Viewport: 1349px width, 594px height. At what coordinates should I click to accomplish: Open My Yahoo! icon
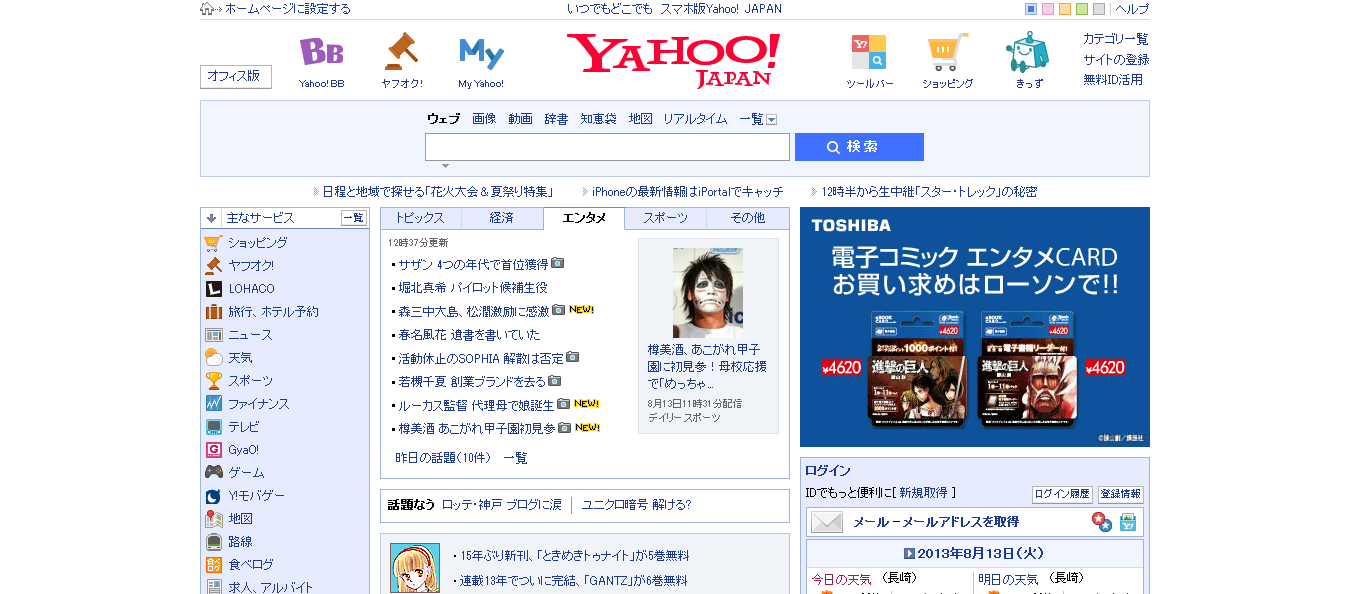481,52
